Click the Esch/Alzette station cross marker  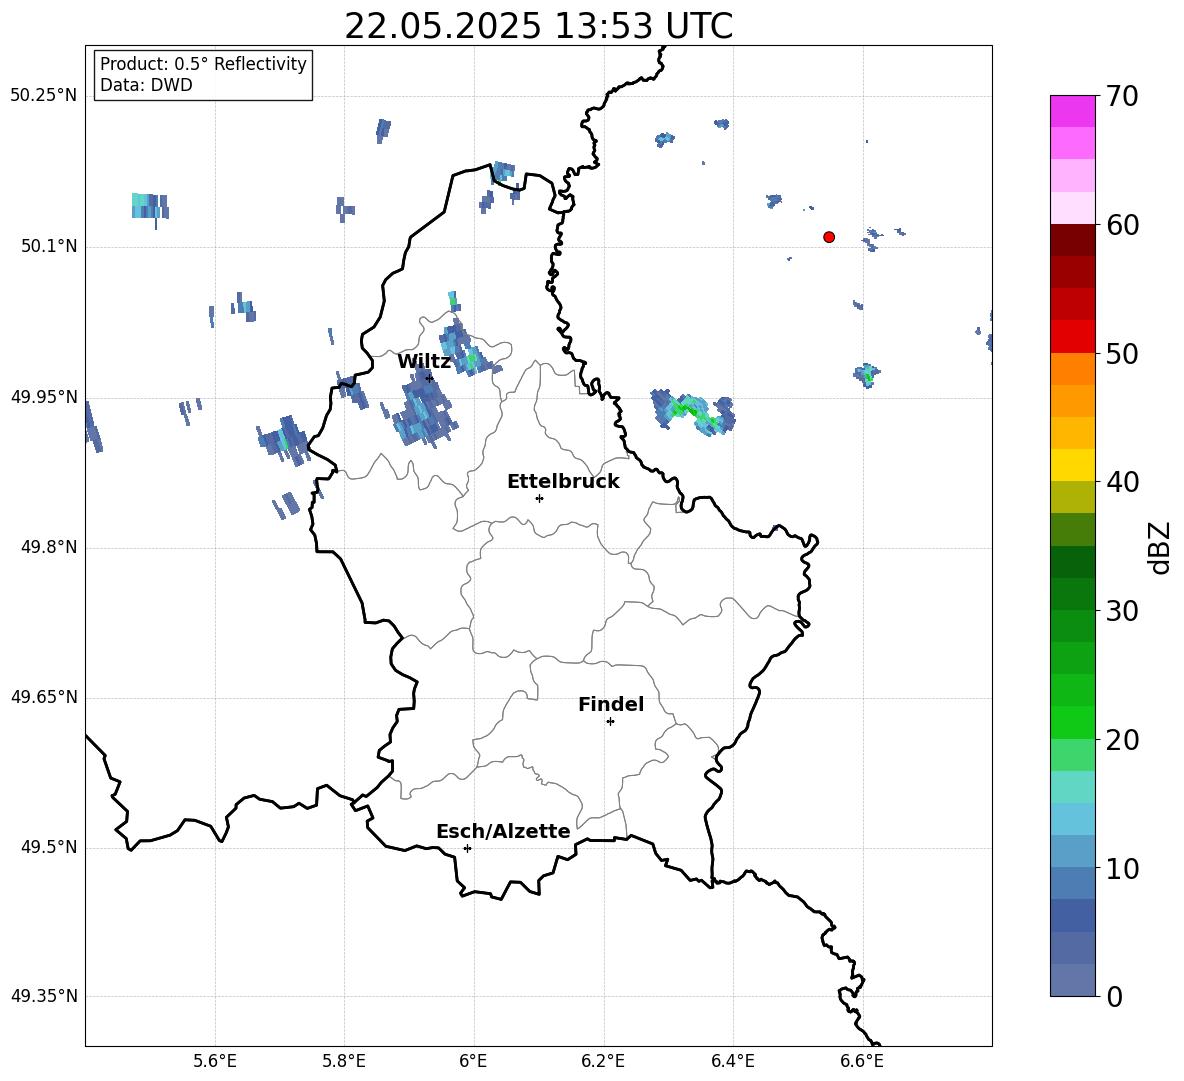[x=467, y=848]
